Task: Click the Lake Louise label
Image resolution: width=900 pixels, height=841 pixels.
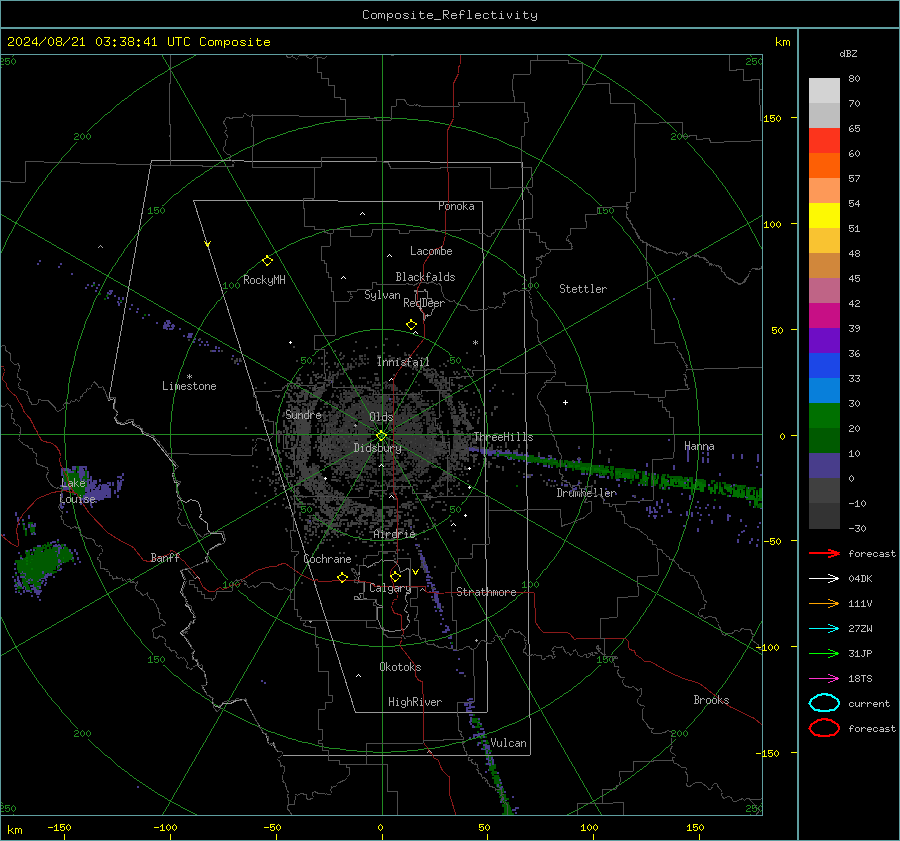Action: click(x=77, y=491)
